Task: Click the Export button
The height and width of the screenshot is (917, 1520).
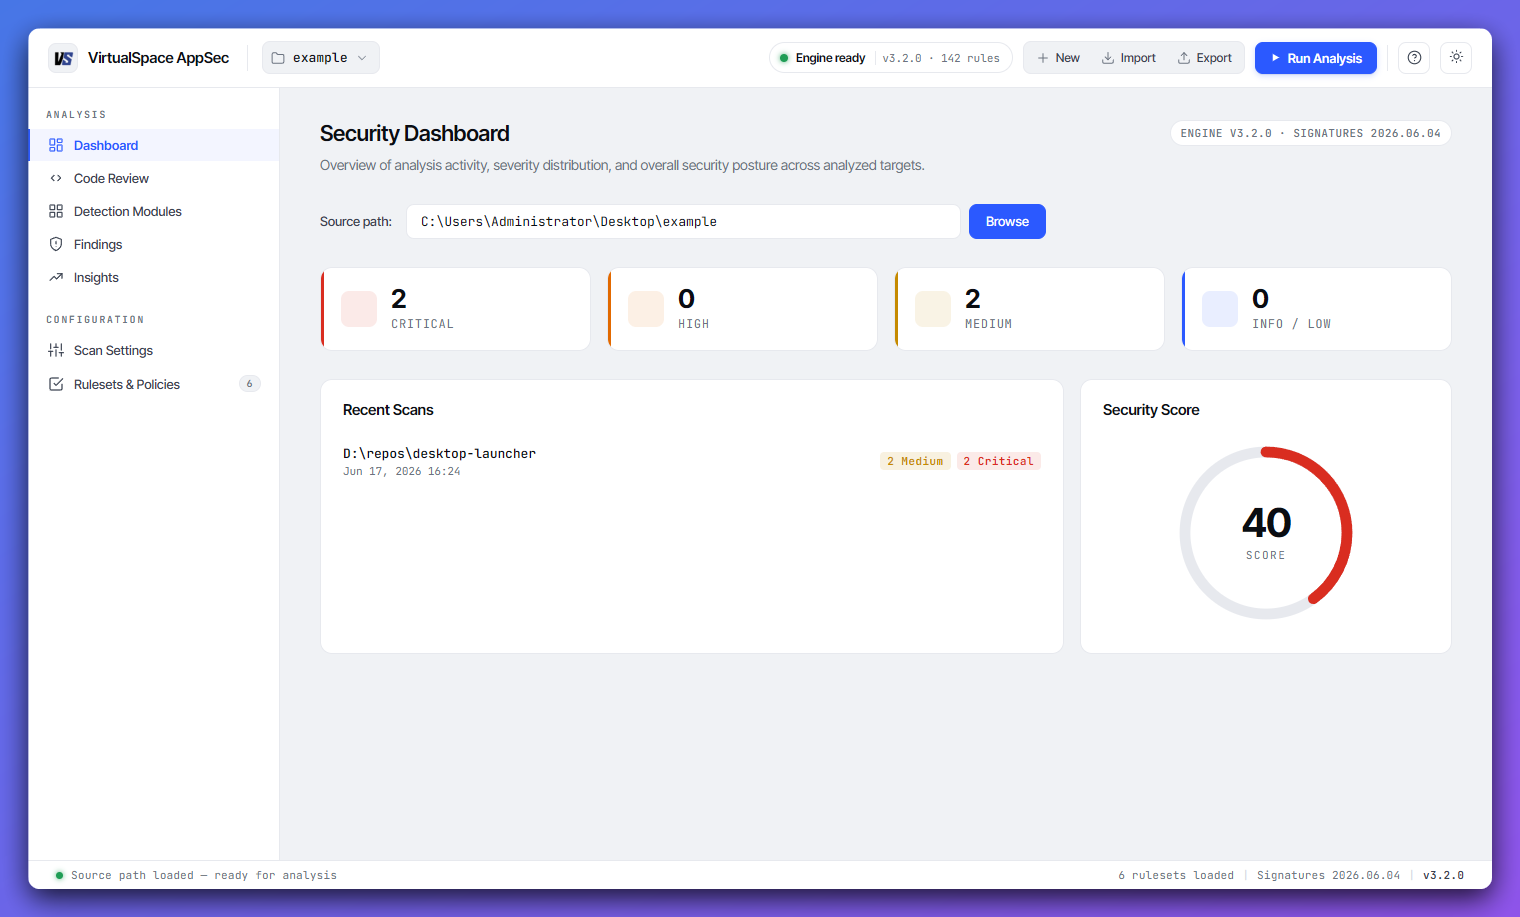Action: [1204, 58]
